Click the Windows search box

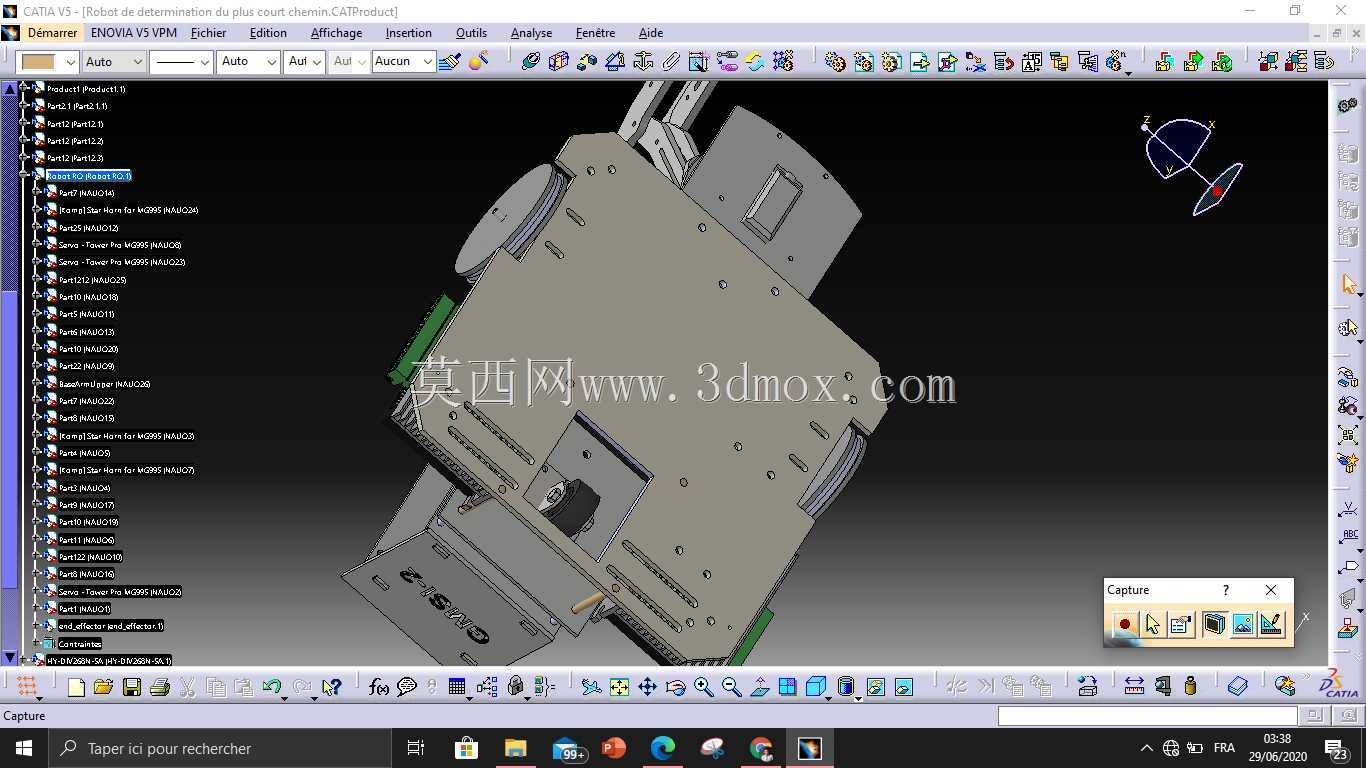click(218, 748)
